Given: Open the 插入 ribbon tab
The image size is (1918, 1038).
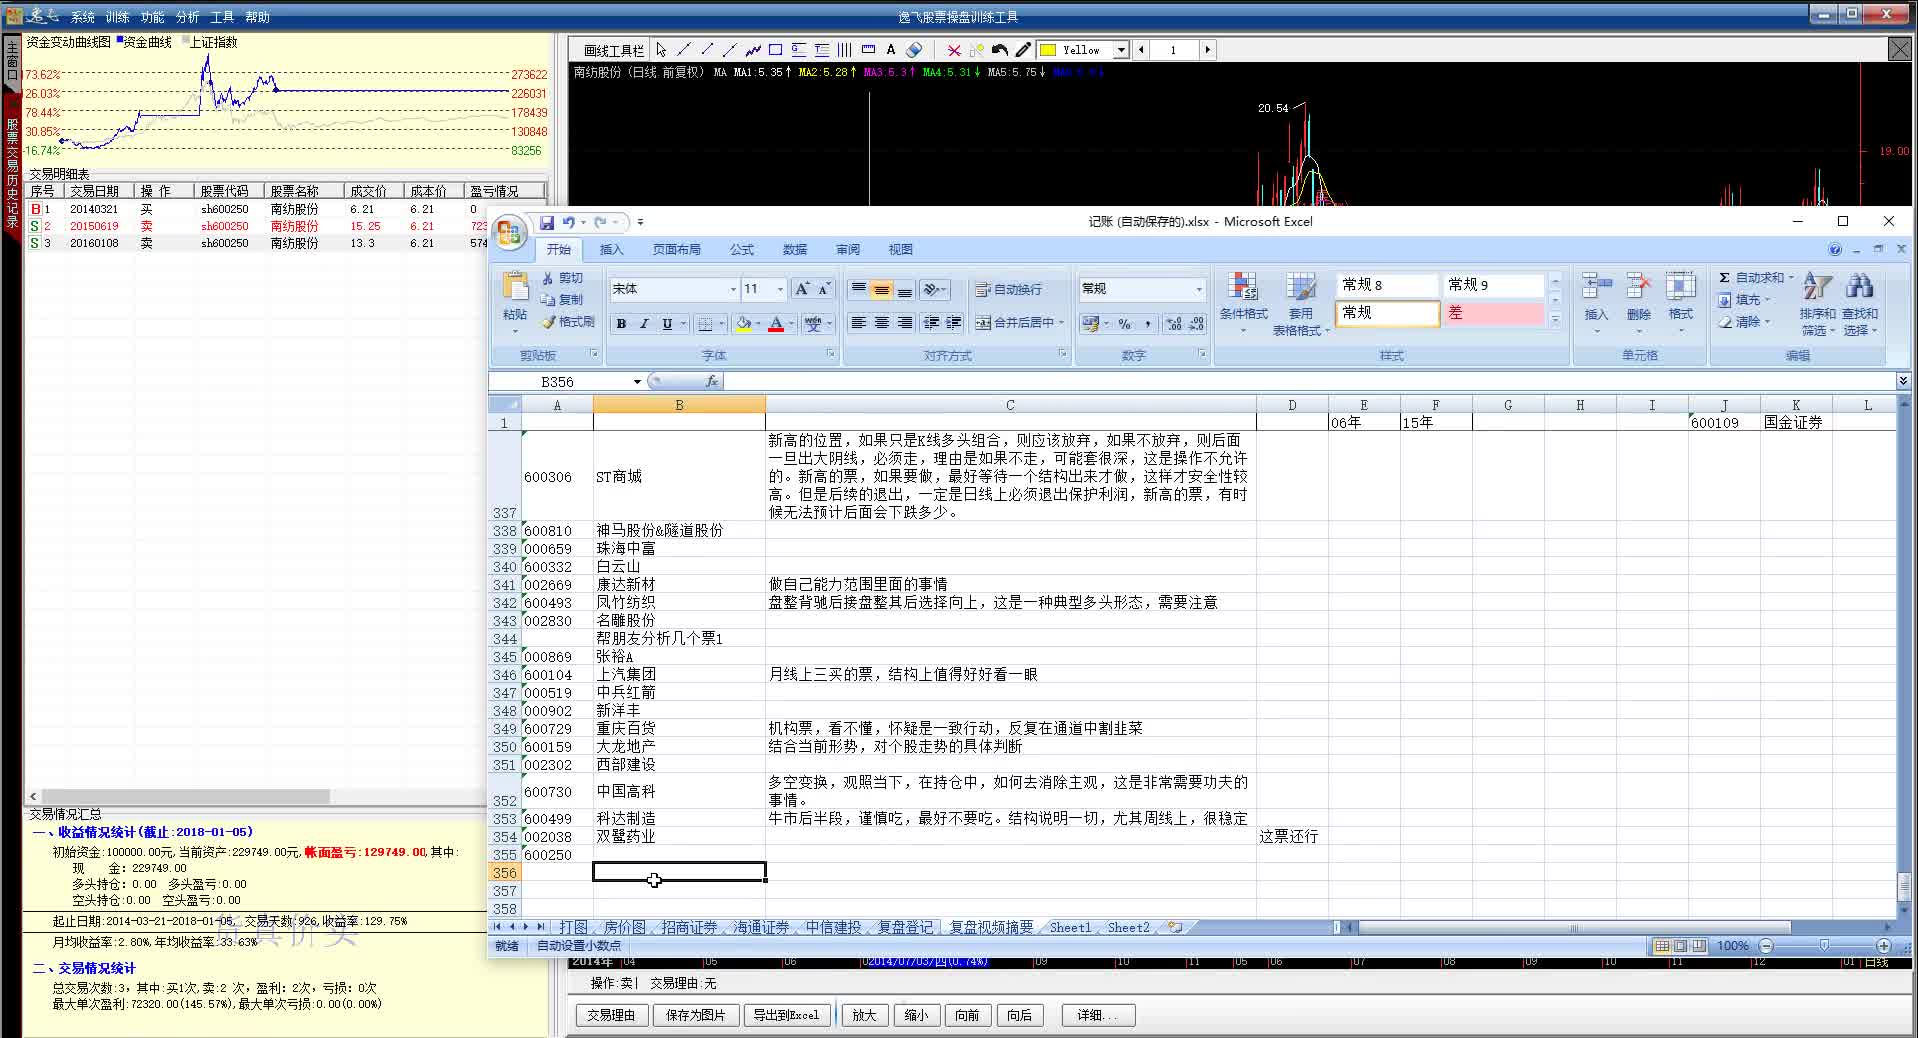Looking at the screenshot, I should [x=611, y=250].
